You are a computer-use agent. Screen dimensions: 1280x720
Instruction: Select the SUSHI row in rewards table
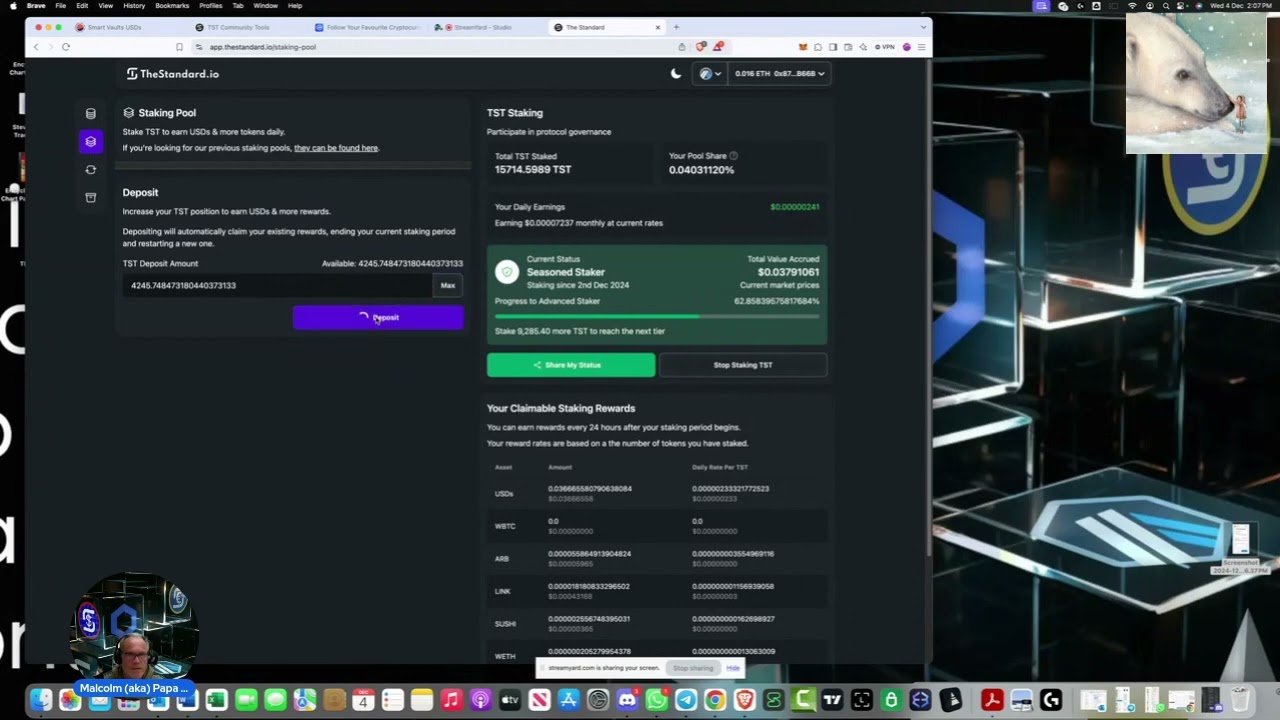[x=657, y=623]
